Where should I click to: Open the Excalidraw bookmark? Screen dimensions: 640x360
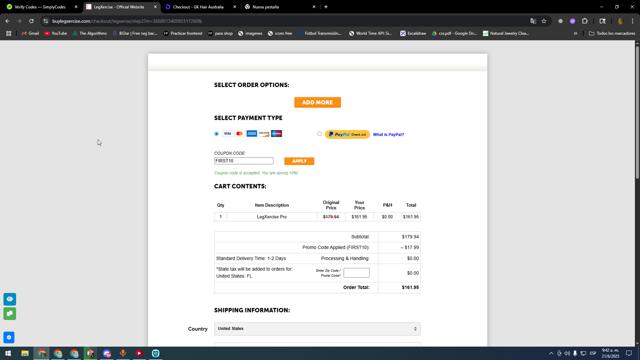(x=413, y=33)
